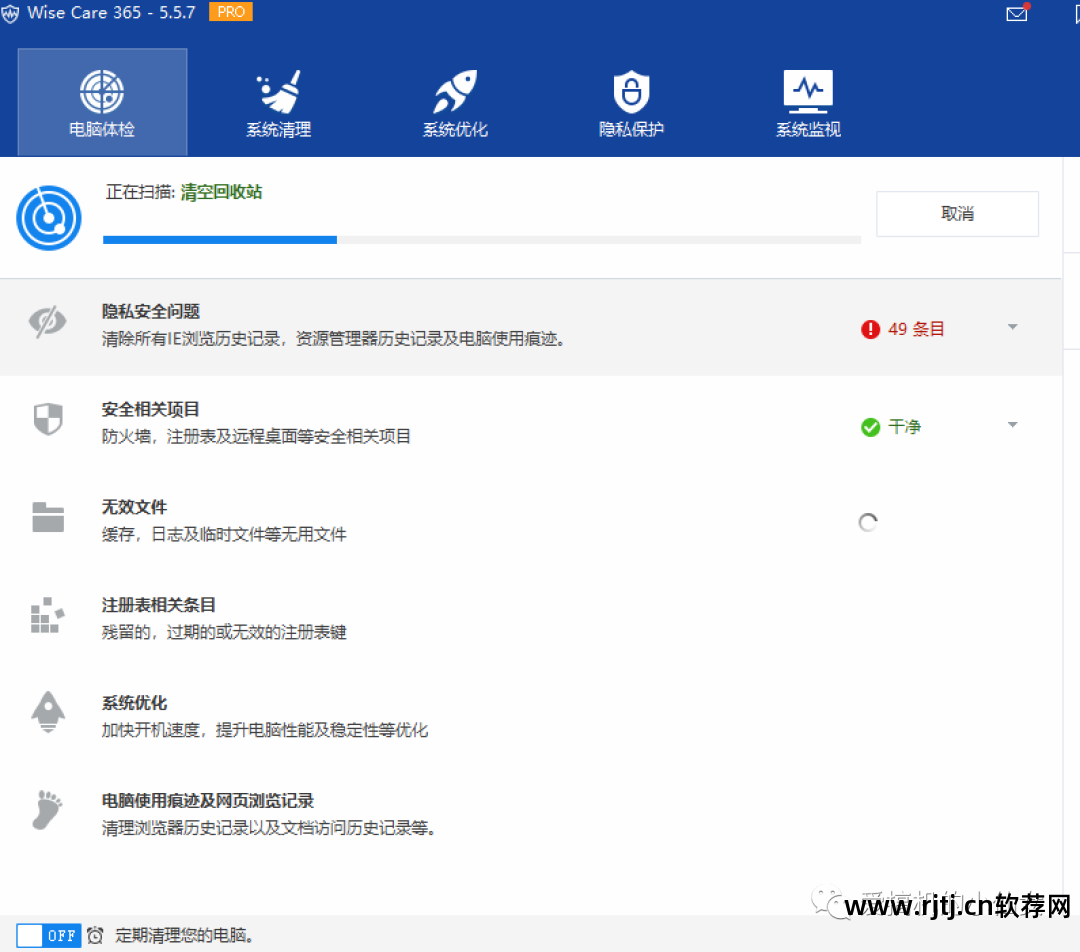Click the 系统优化 rocket icon
The width and height of the screenshot is (1080, 952).
click(48, 713)
